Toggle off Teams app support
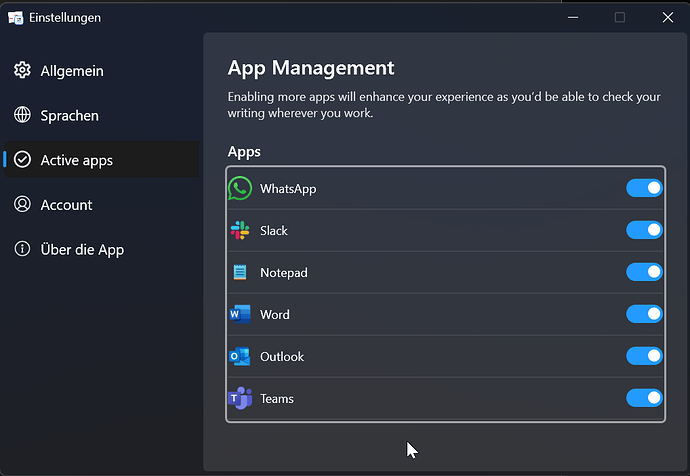 (644, 398)
